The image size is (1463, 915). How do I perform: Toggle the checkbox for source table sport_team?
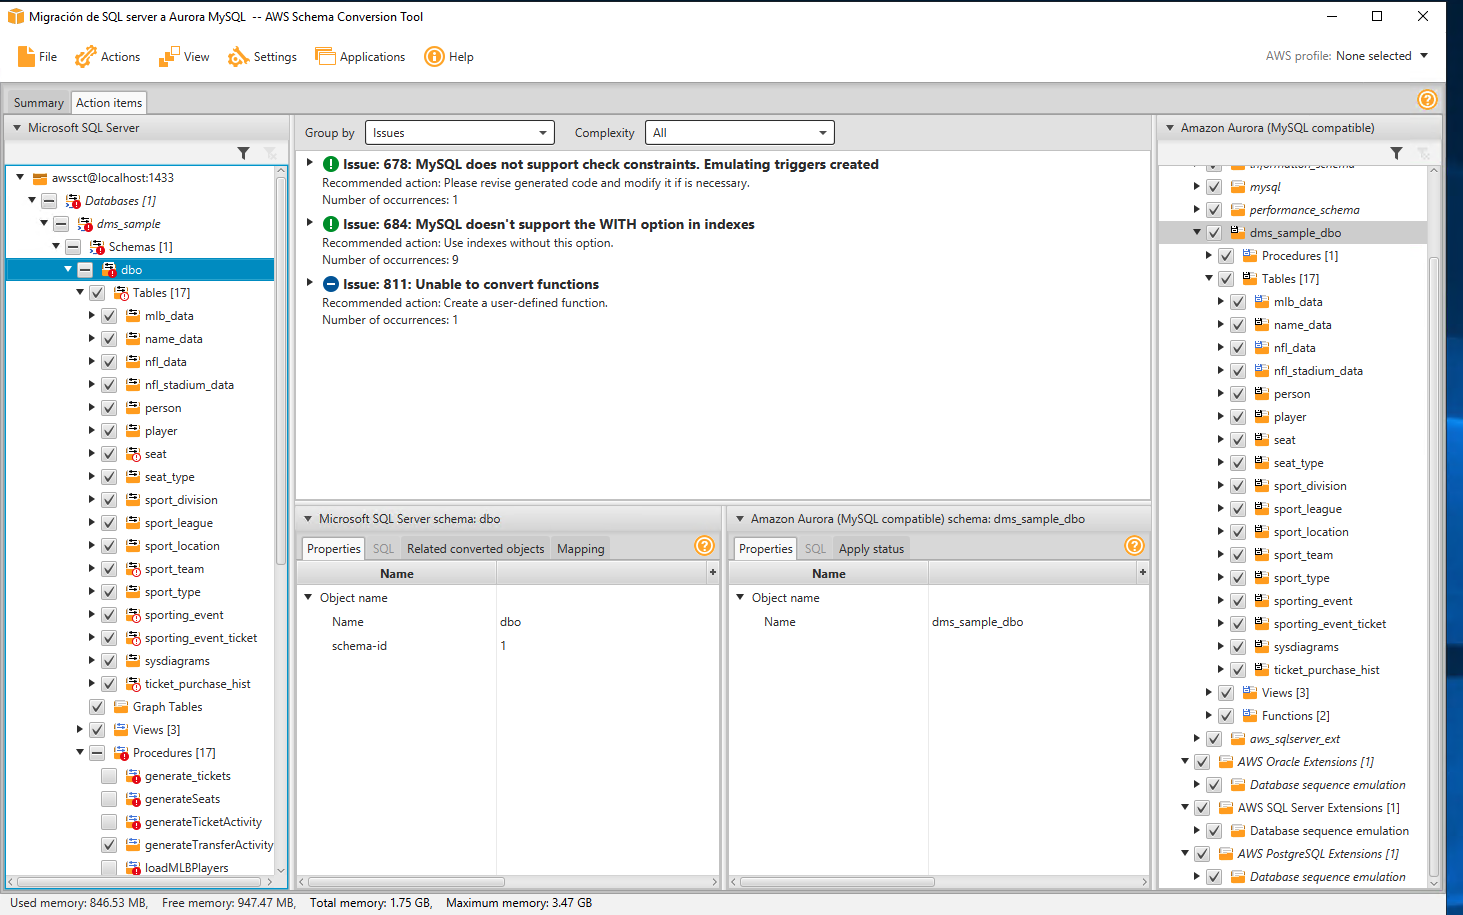[x=109, y=569]
